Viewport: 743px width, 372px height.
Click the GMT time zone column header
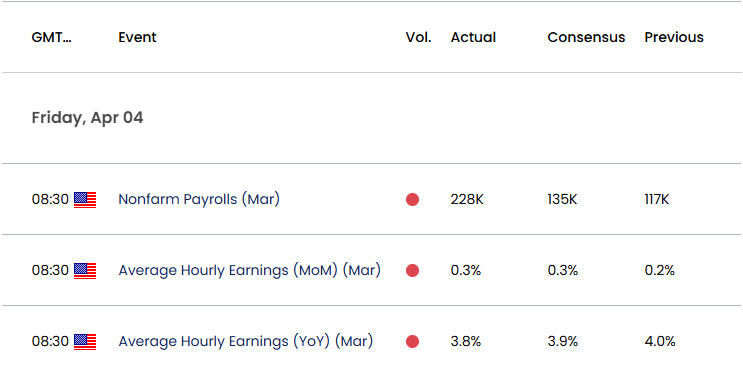click(x=52, y=37)
